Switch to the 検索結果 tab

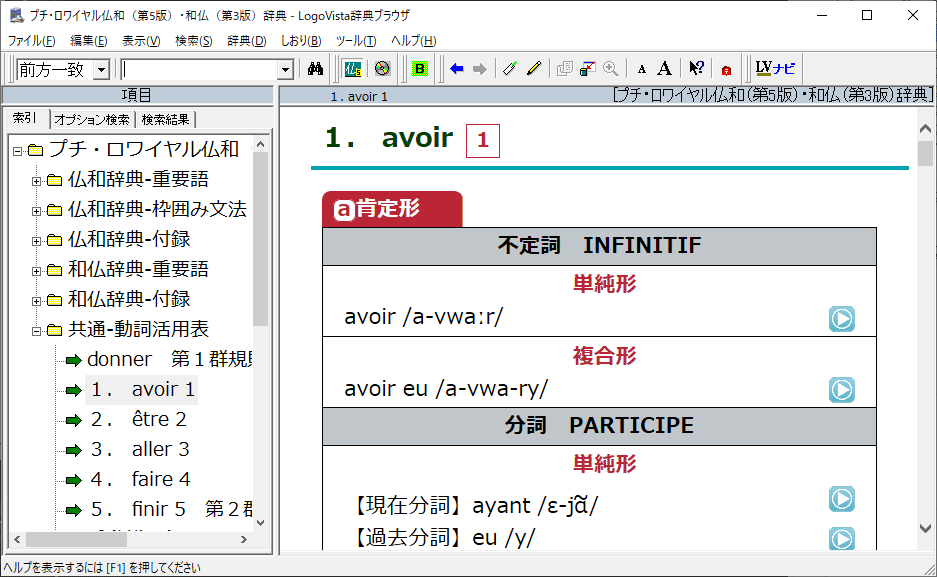pos(165,120)
